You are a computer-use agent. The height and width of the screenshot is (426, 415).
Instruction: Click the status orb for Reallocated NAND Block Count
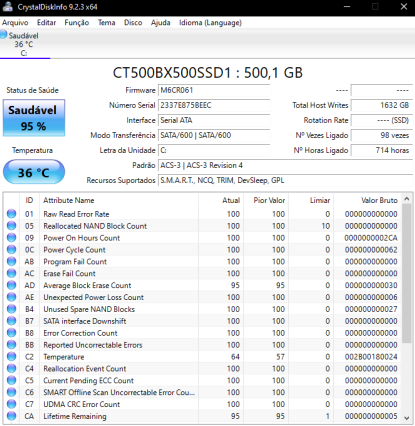(x=11, y=226)
